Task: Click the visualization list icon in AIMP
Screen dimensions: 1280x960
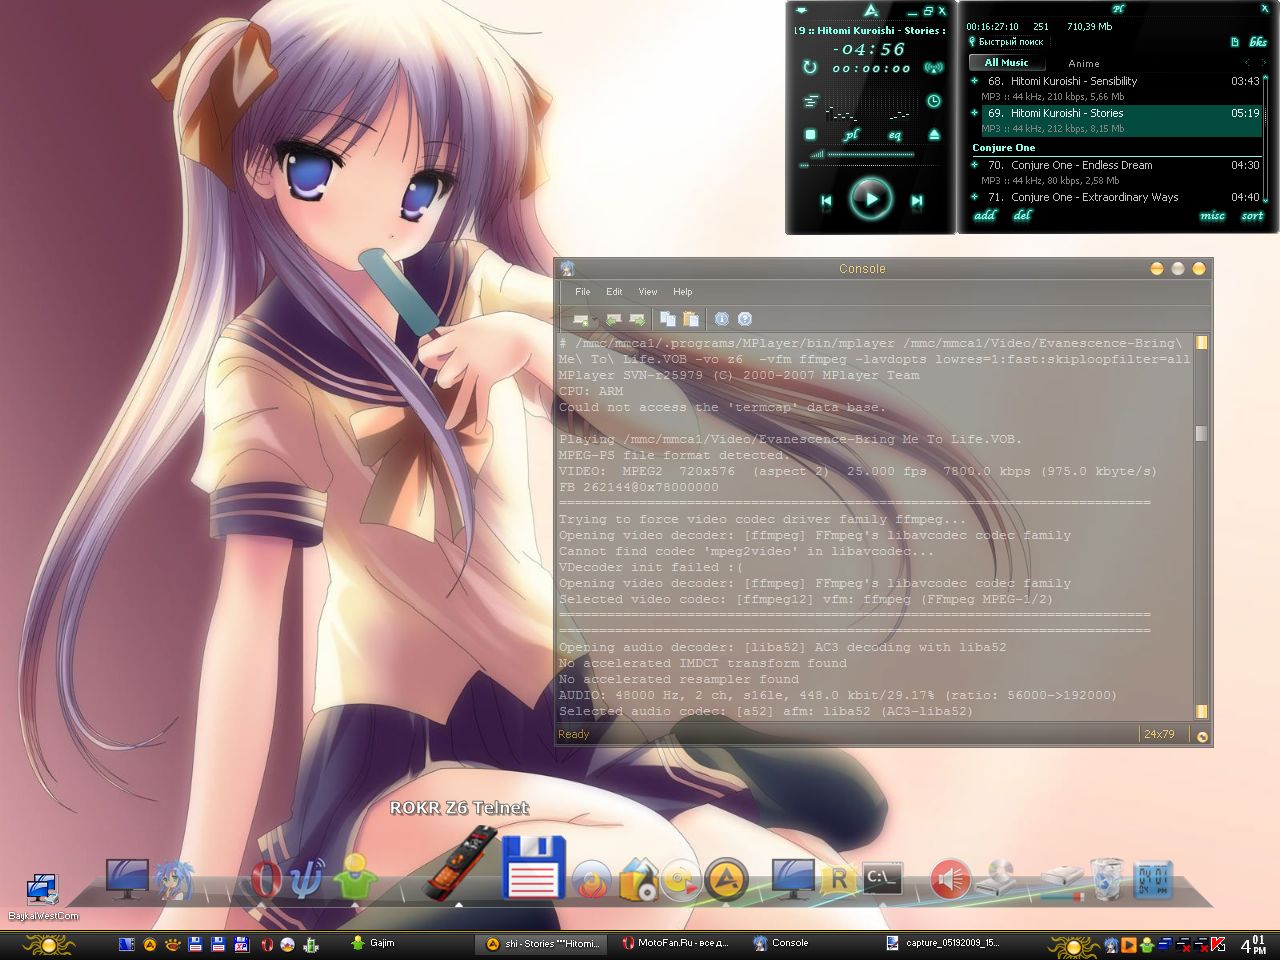Action: [811, 101]
